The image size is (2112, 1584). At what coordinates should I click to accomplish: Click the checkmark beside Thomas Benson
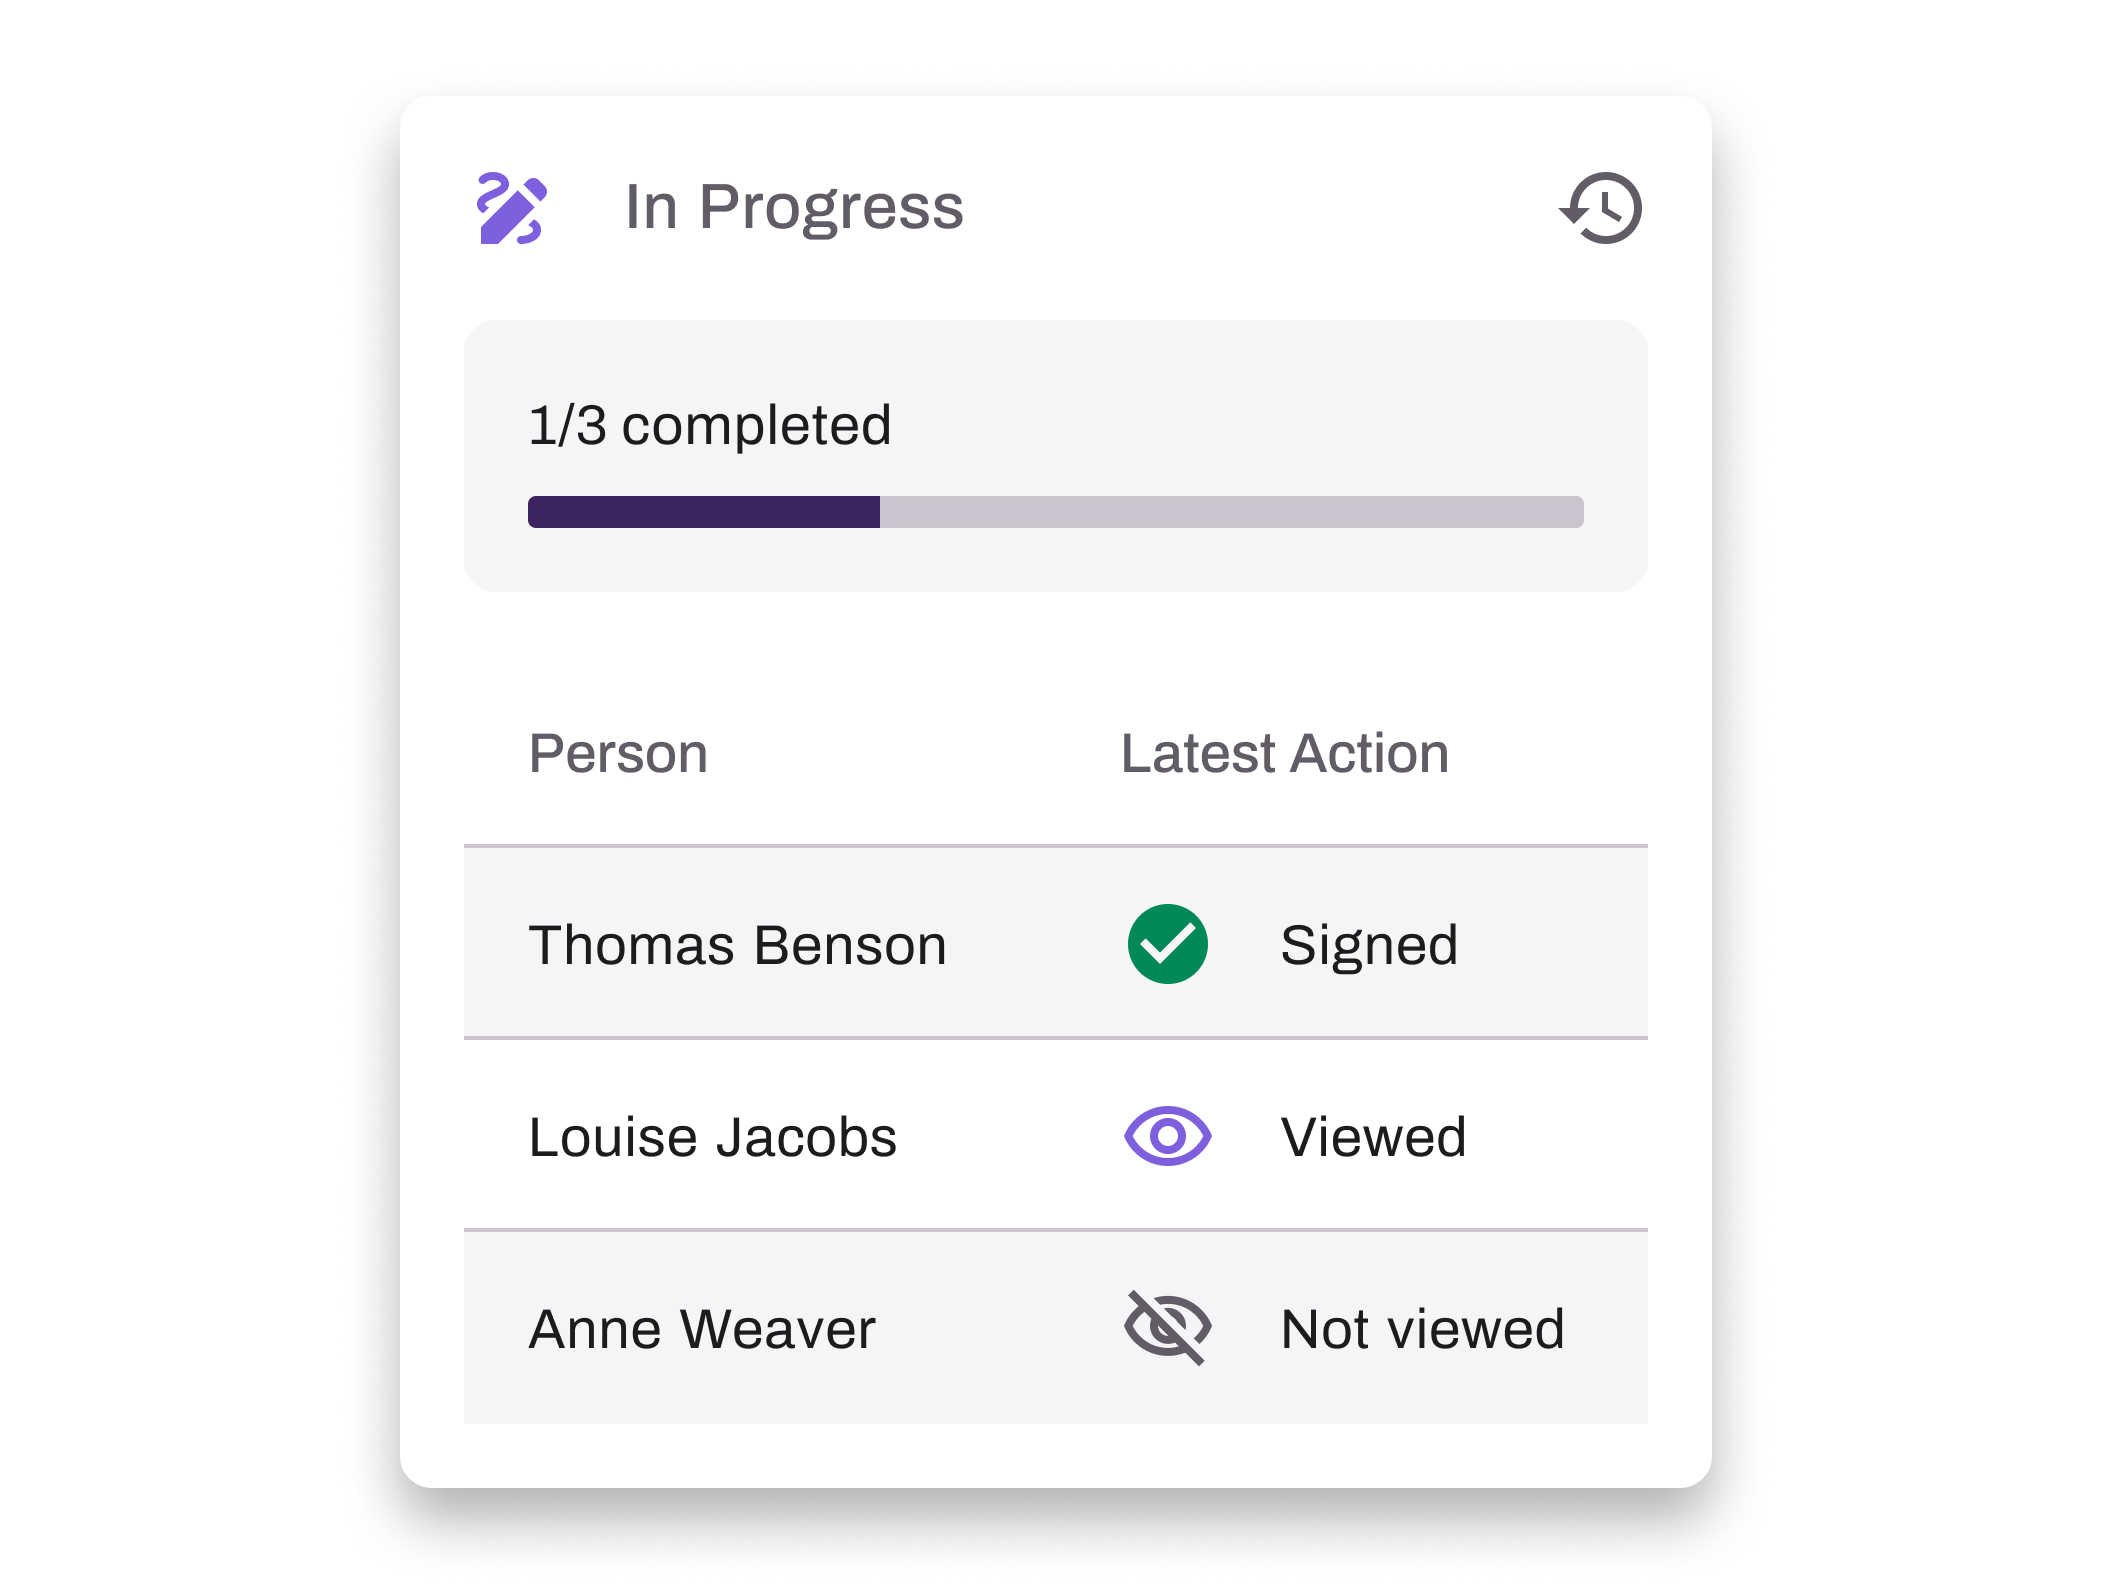pyautogui.click(x=1166, y=943)
